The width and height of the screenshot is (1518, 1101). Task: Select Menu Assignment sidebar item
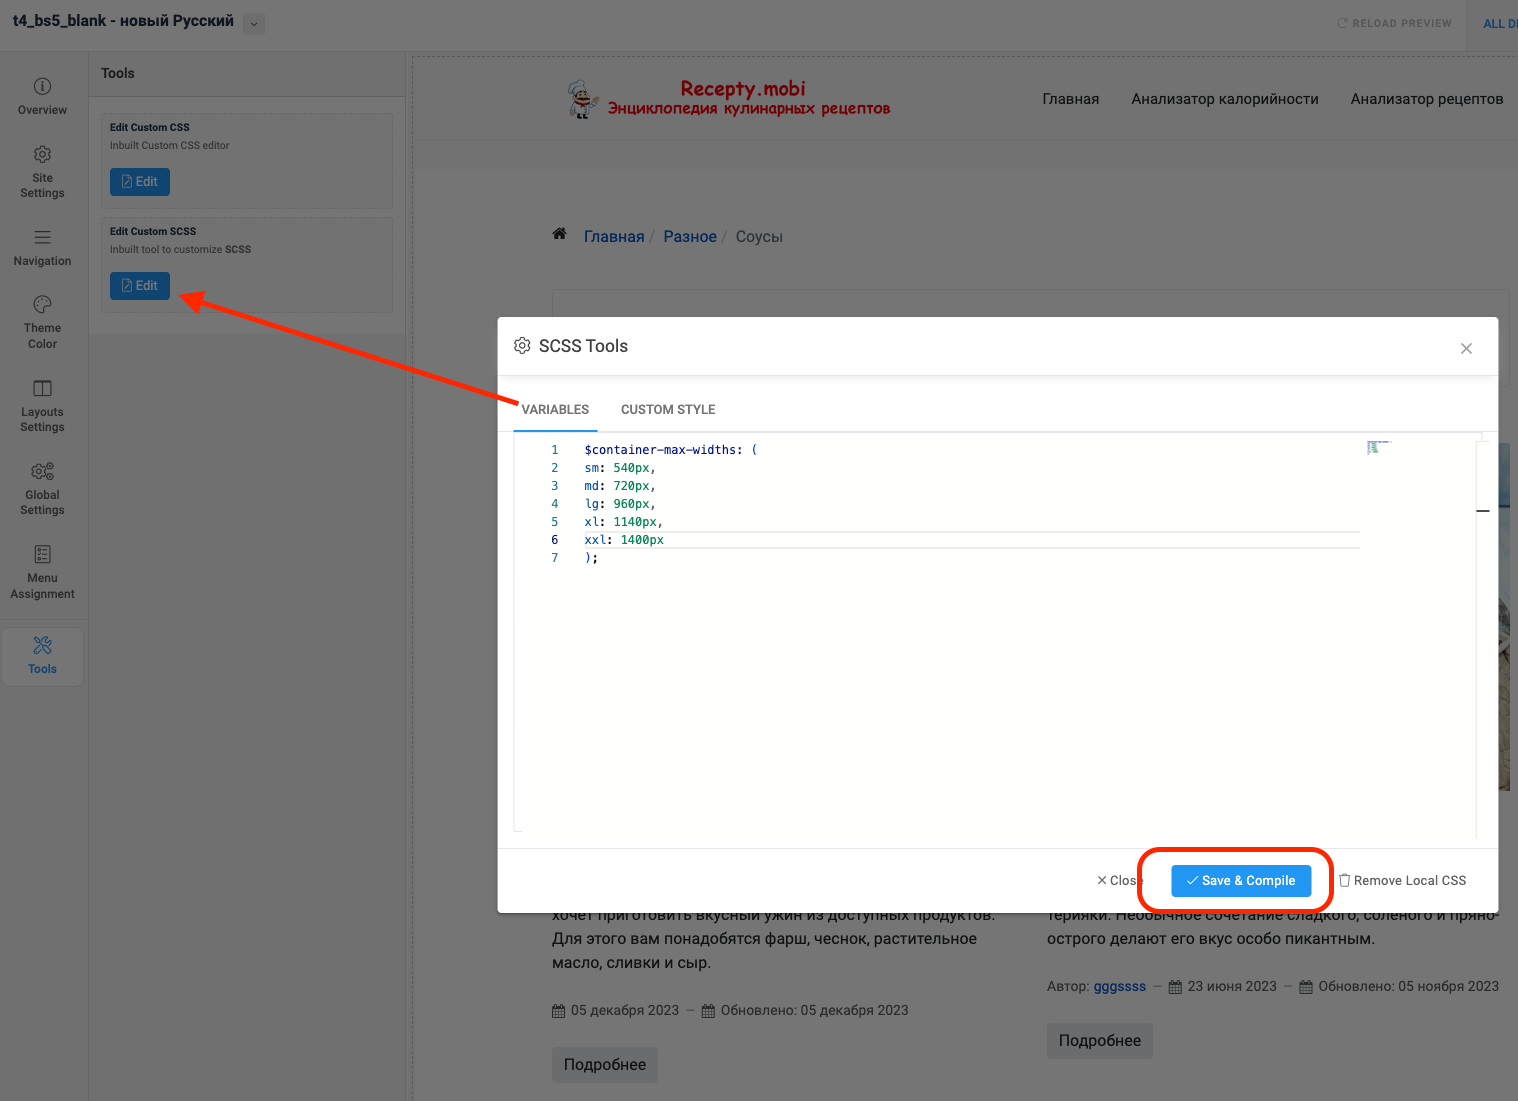point(42,571)
